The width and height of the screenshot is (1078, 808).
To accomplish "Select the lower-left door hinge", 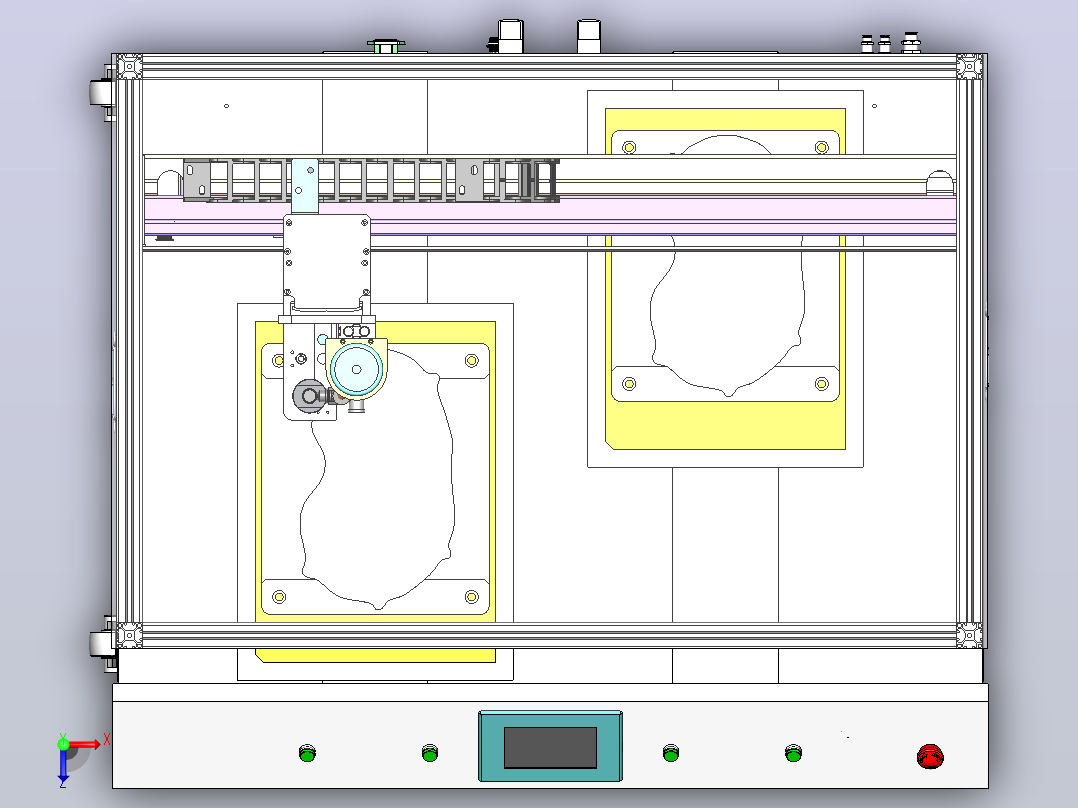I will 102,644.
